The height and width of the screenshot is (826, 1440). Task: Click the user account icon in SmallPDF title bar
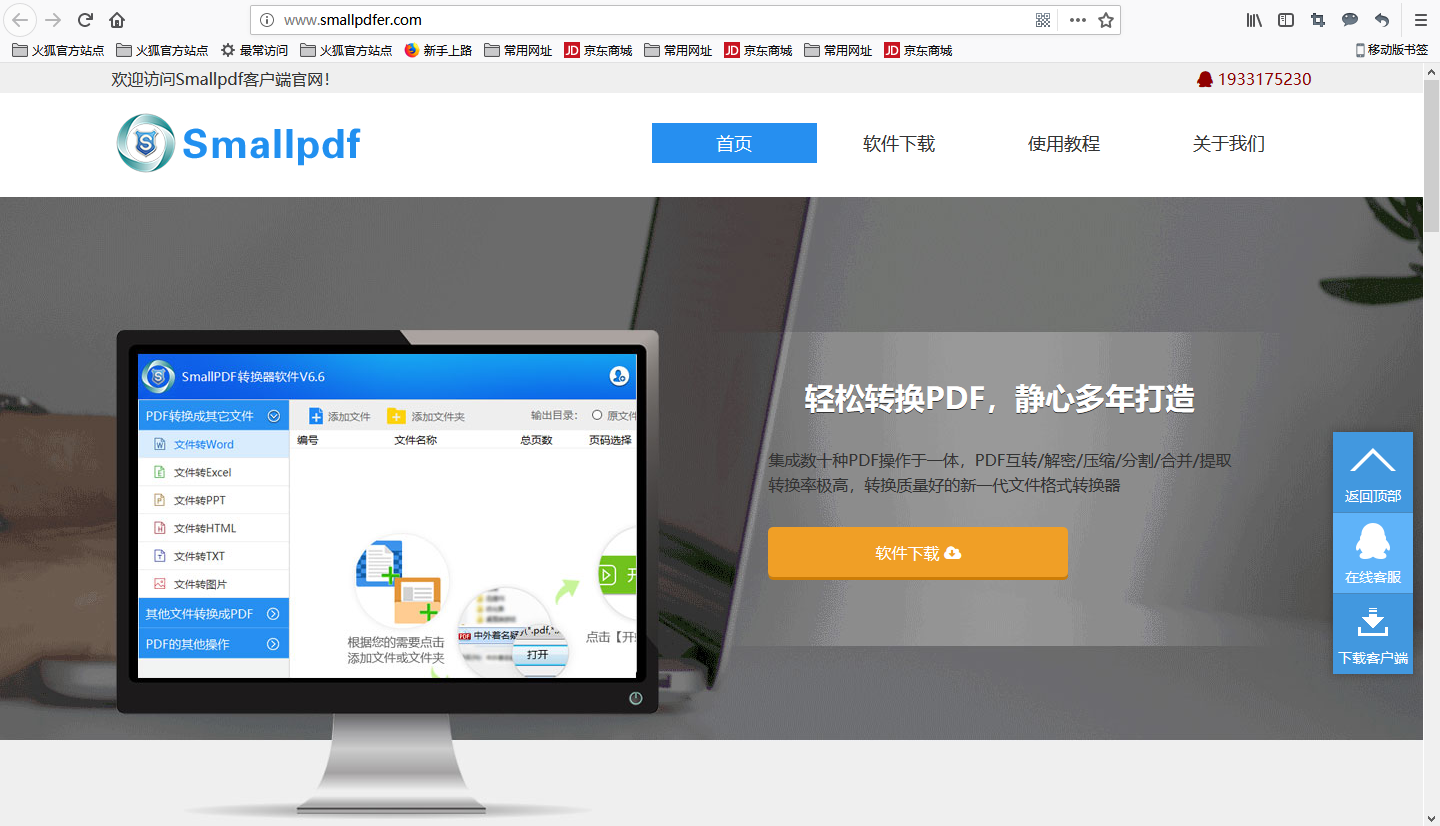tap(619, 376)
